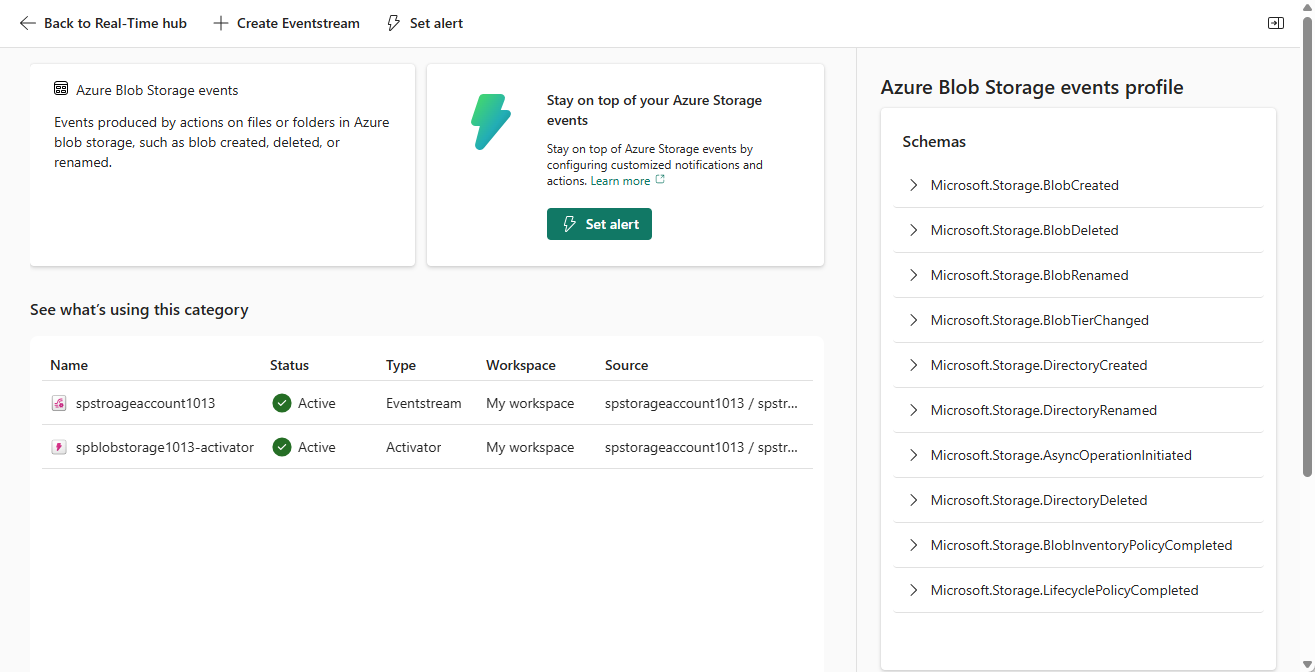The width and height of the screenshot is (1315, 672).
Task: Click the Workspace column header
Action: click(x=520, y=365)
